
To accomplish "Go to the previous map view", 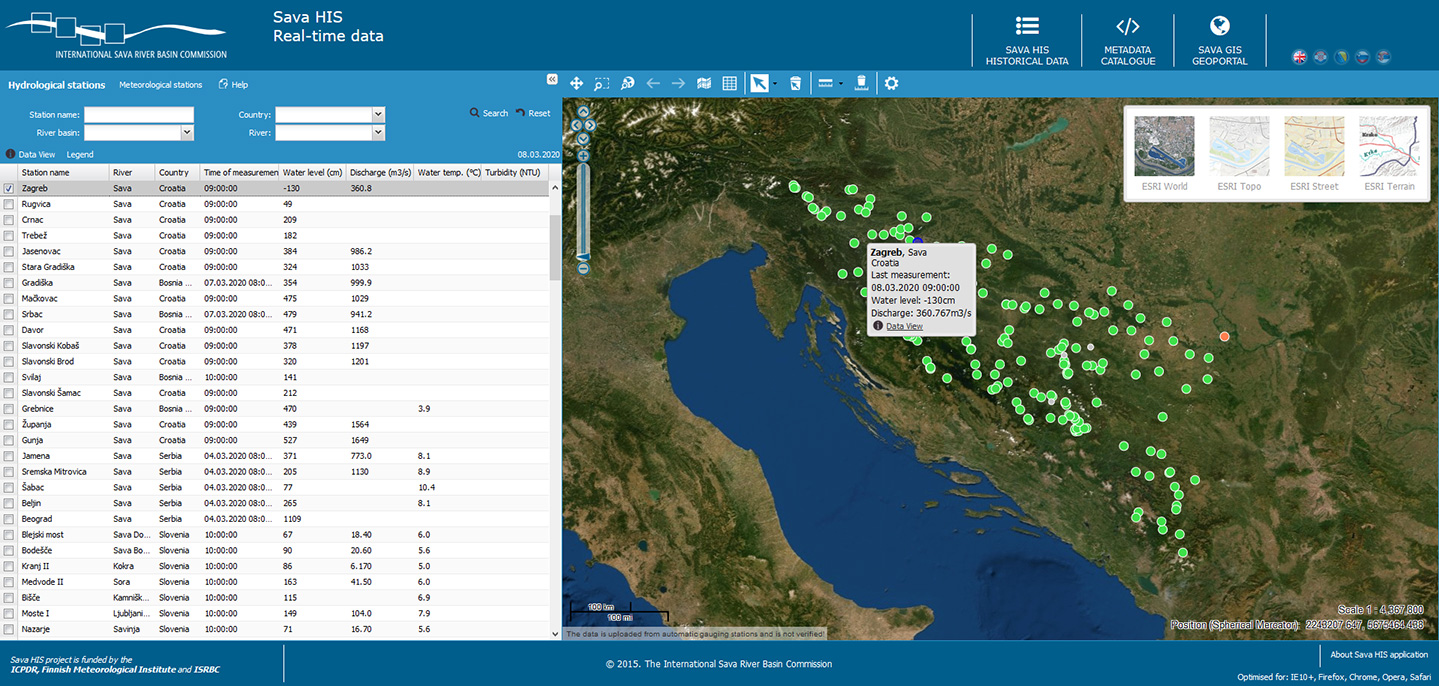I will (653, 83).
